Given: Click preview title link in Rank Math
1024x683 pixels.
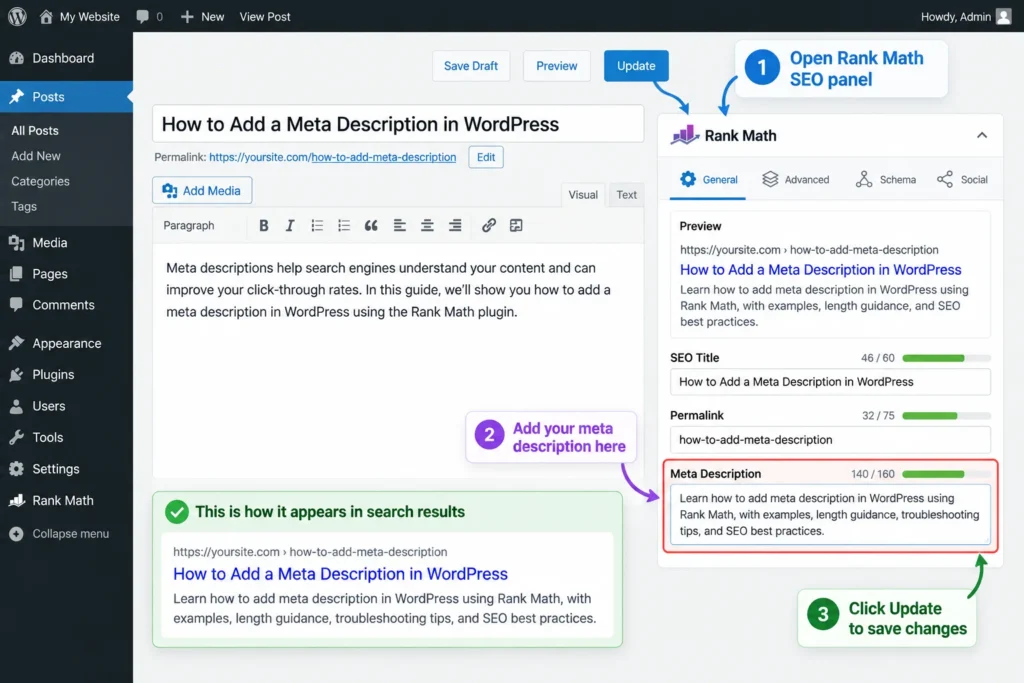Looking at the screenshot, I should click(820, 270).
